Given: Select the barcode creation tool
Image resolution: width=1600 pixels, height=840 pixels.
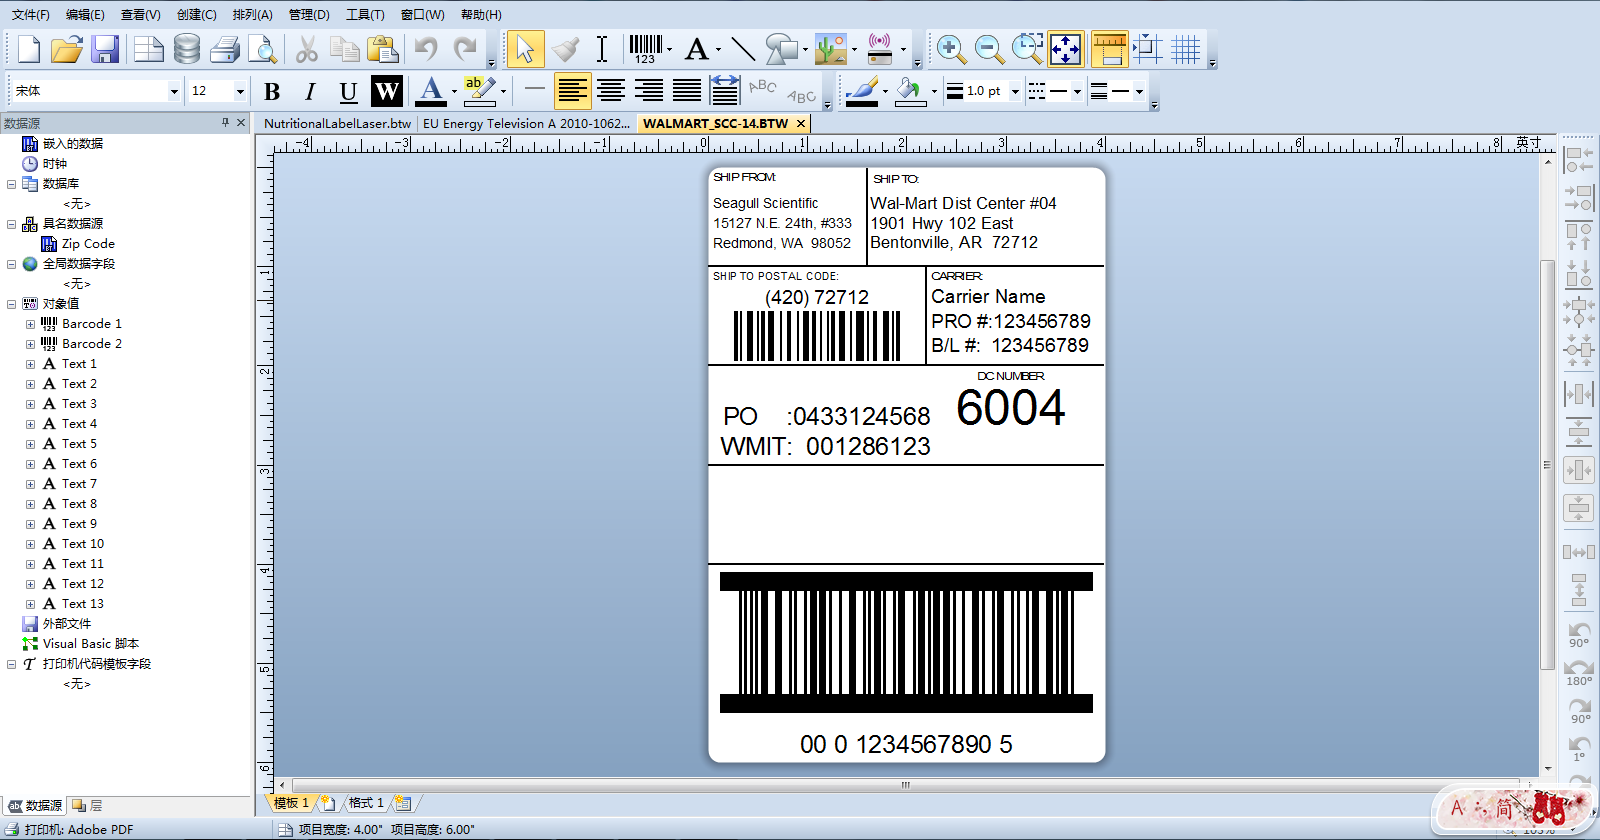Looking at the screenshot, I should click(x=646, y=49).
